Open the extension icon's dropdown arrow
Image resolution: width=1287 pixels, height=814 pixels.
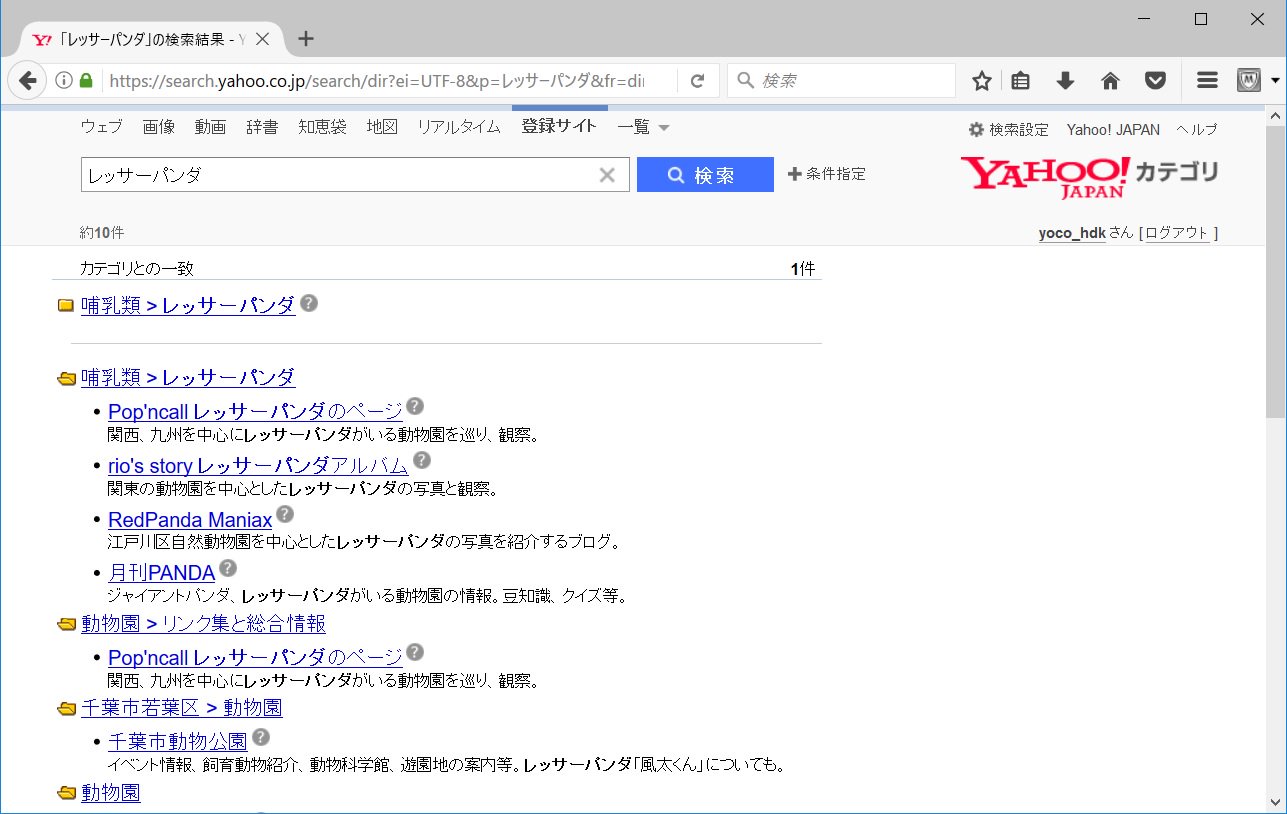1275,81
